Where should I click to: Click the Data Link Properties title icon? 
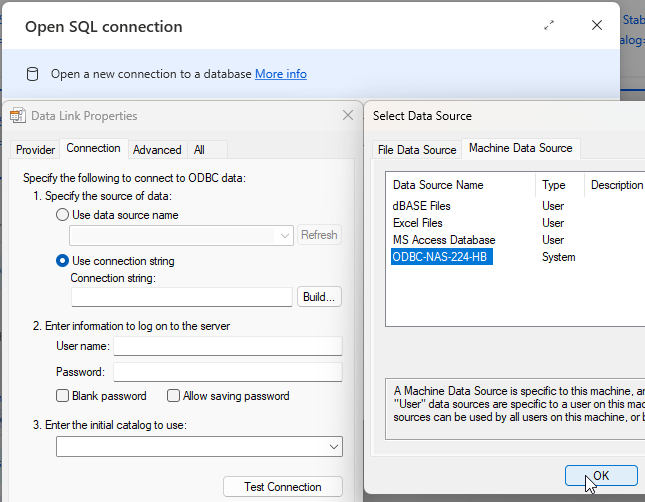17,116
